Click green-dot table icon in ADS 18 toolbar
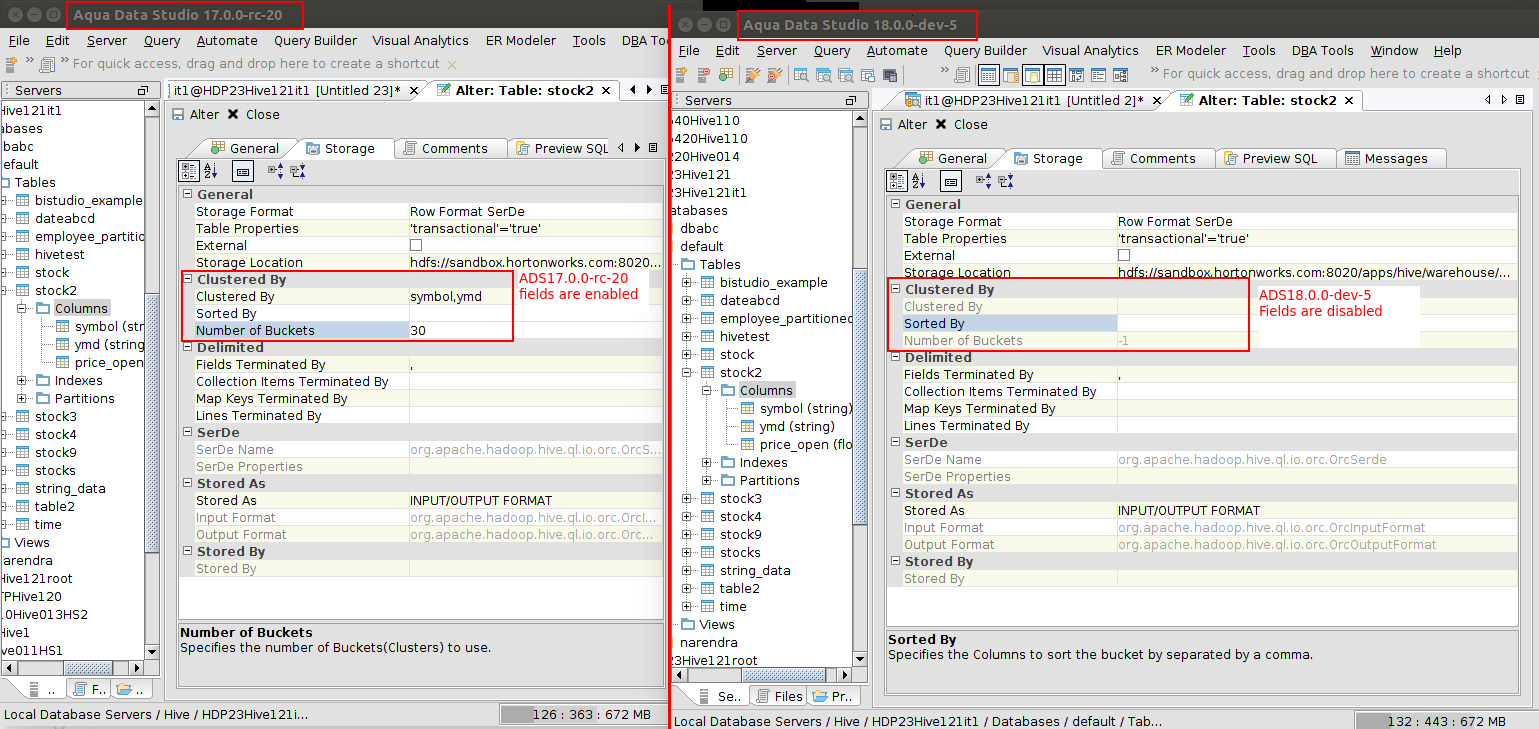This screenshot has width=1539, height=729. pos(726,75)
